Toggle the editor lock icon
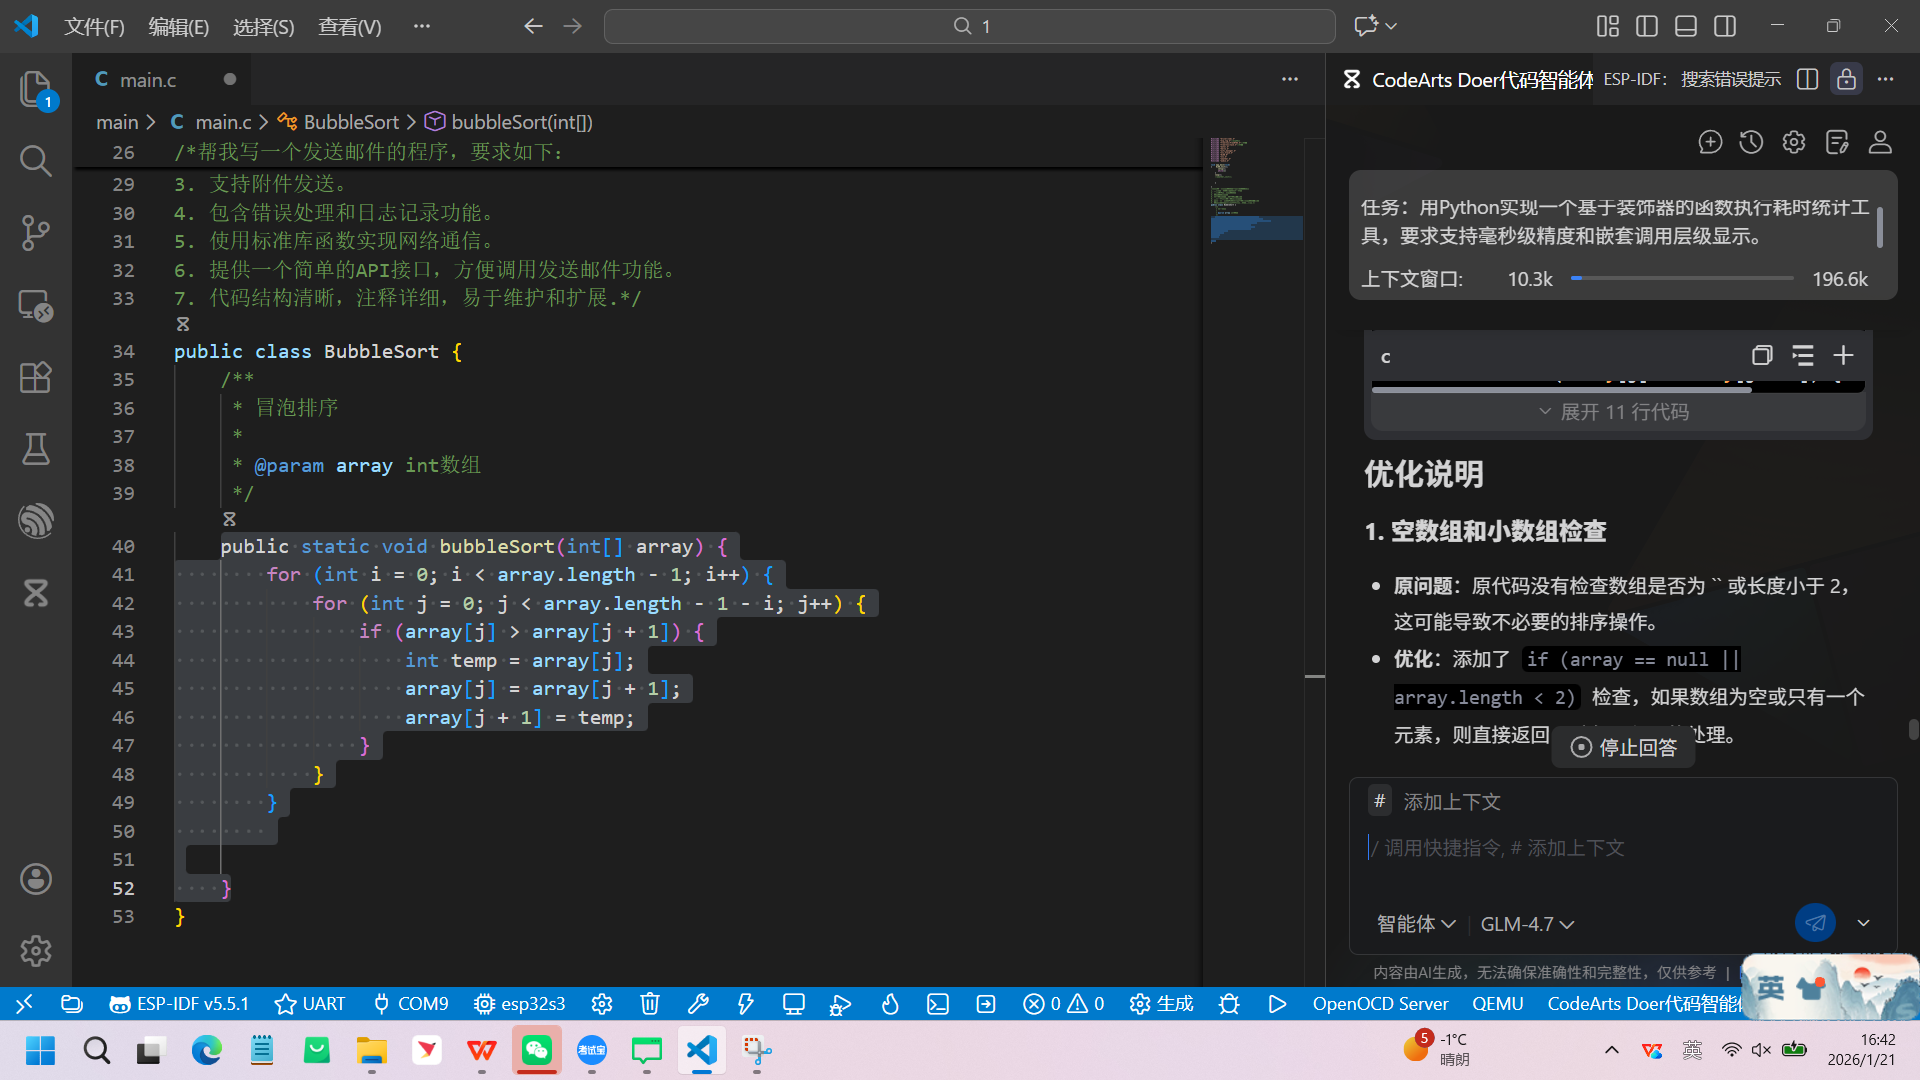 [x=1846, y=79]
